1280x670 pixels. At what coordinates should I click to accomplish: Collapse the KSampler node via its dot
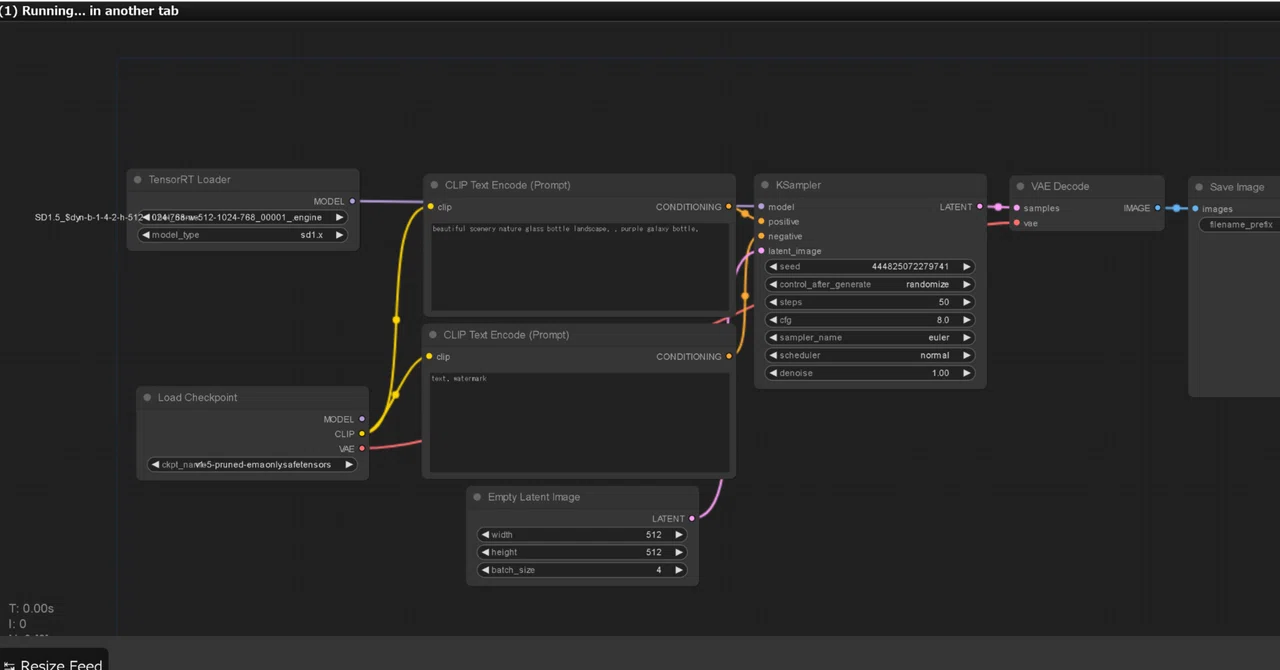tap(765, 185)
